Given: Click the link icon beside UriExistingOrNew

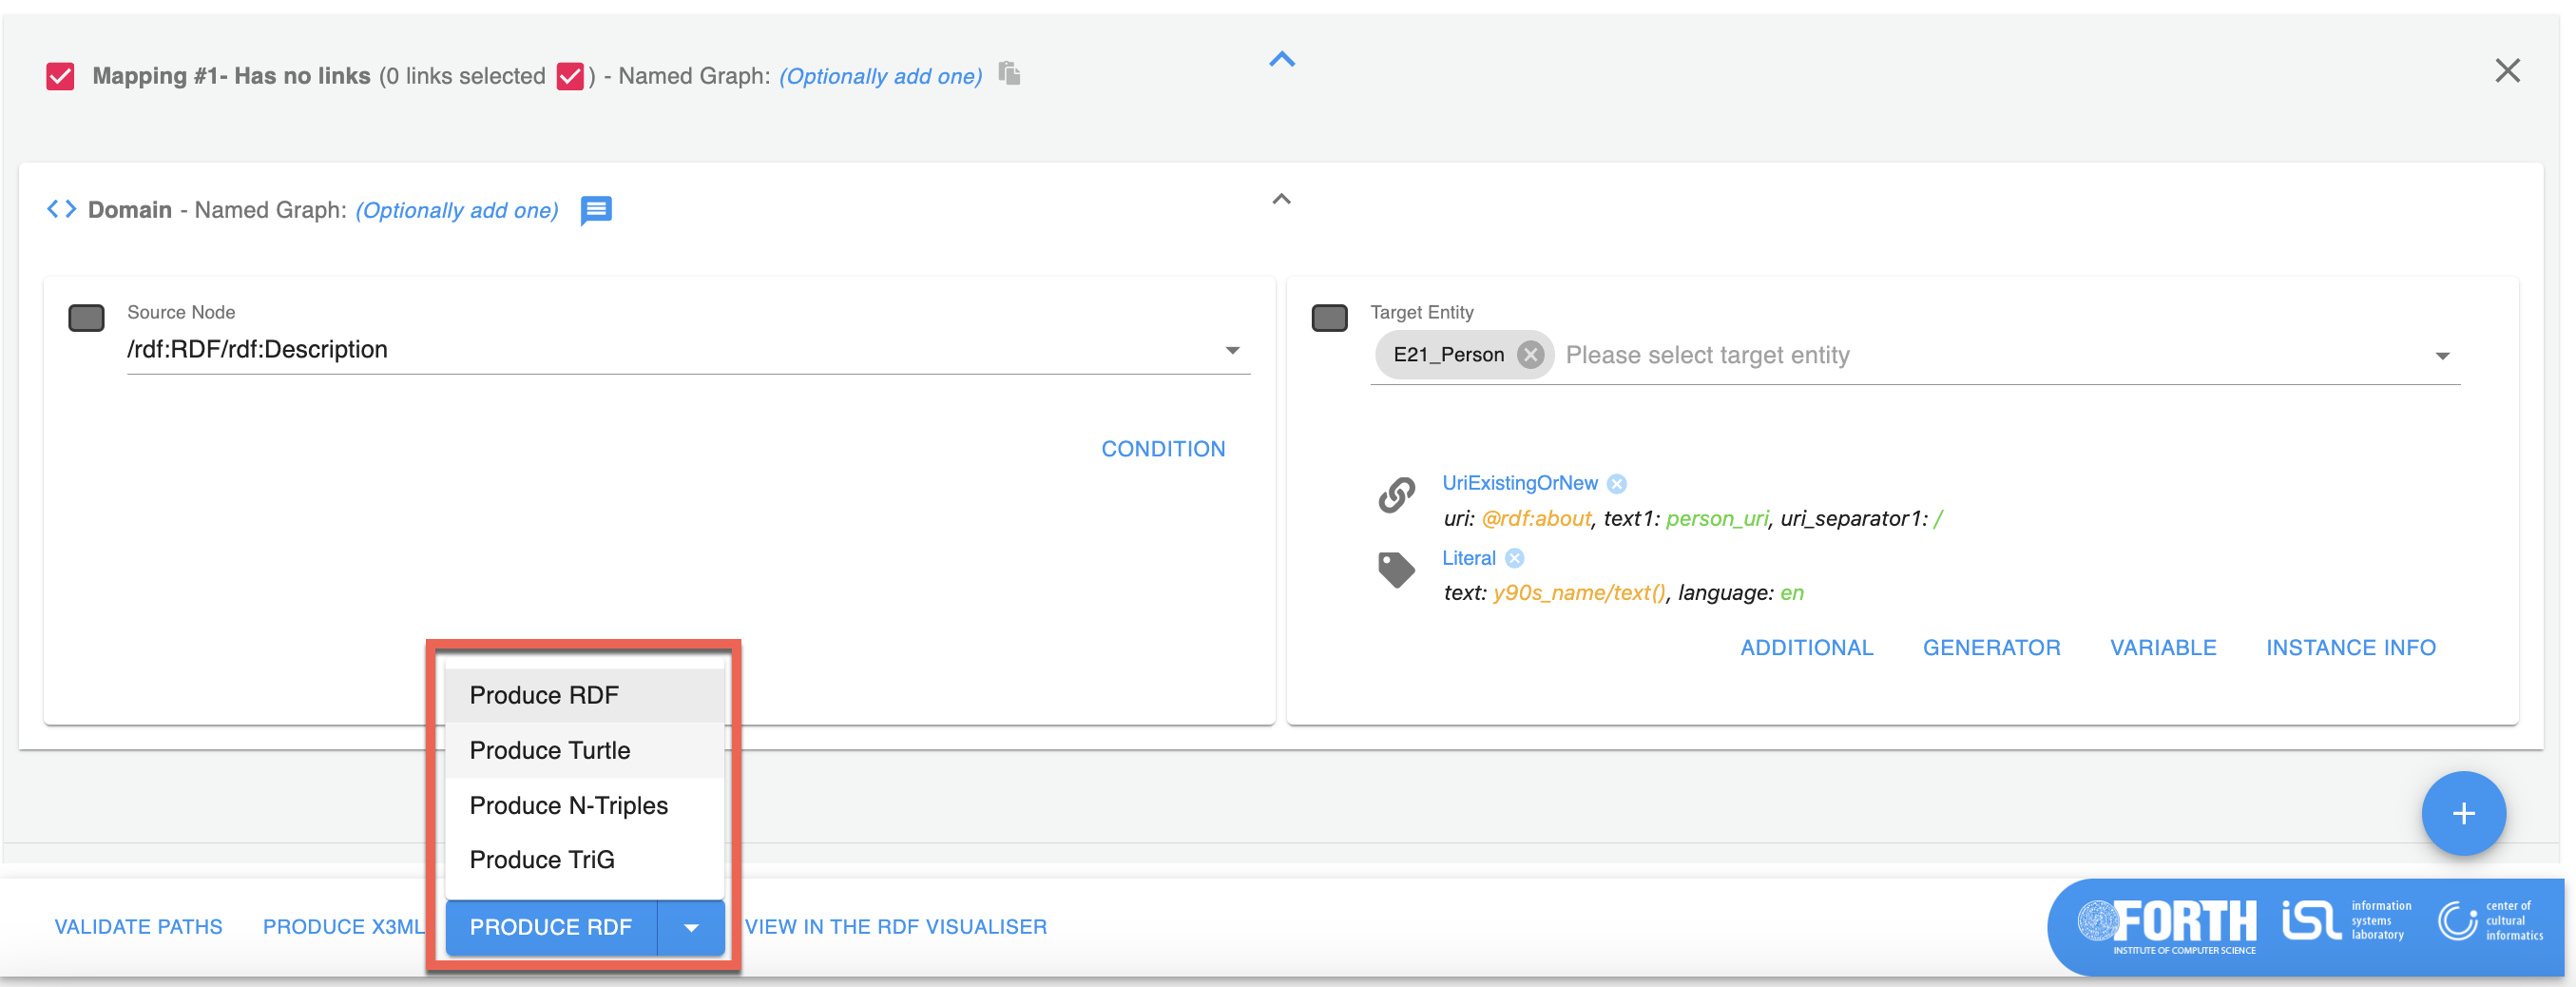Looking at the screenshot, I should [x=1396, y=494].
